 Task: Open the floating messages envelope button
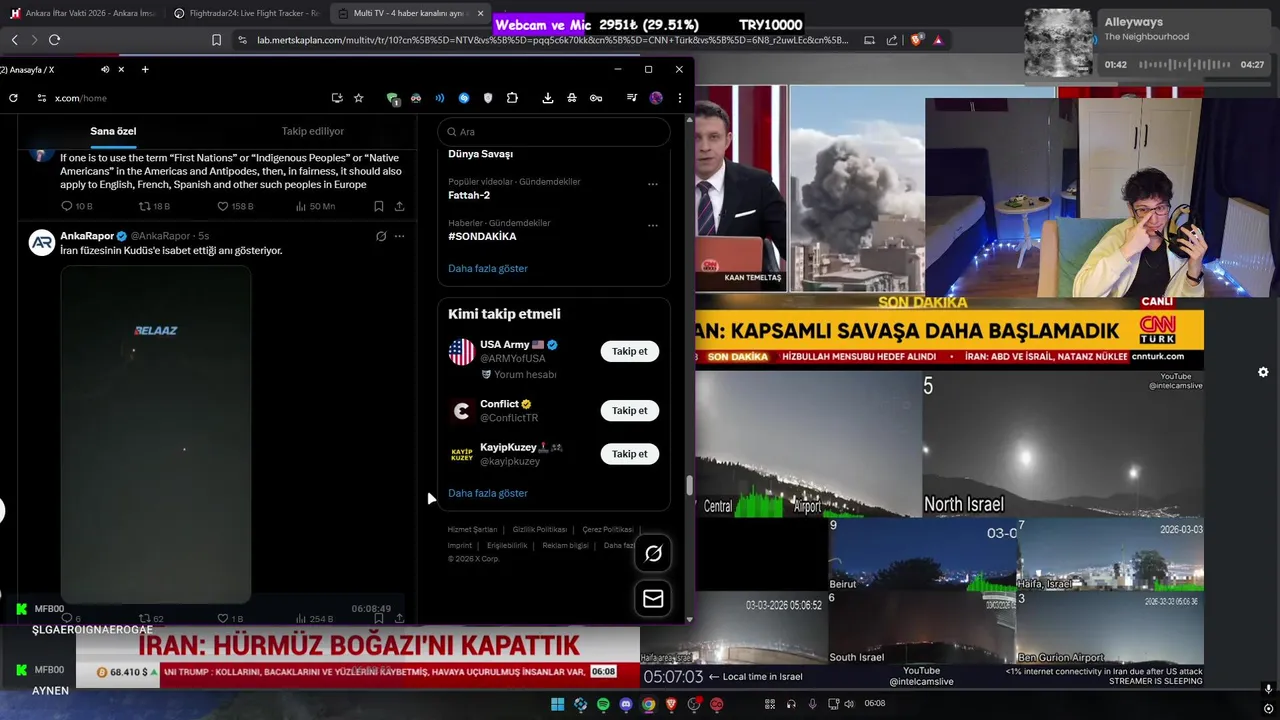pyautogui.click(x=653, y=598)
